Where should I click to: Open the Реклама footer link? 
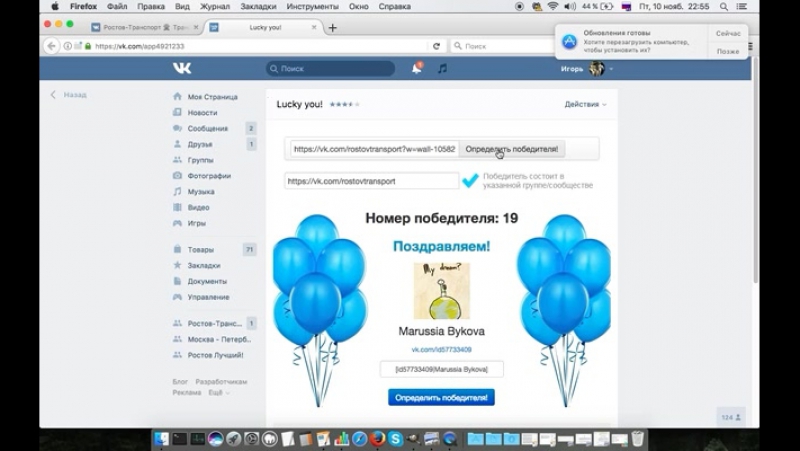pos(187,392)
